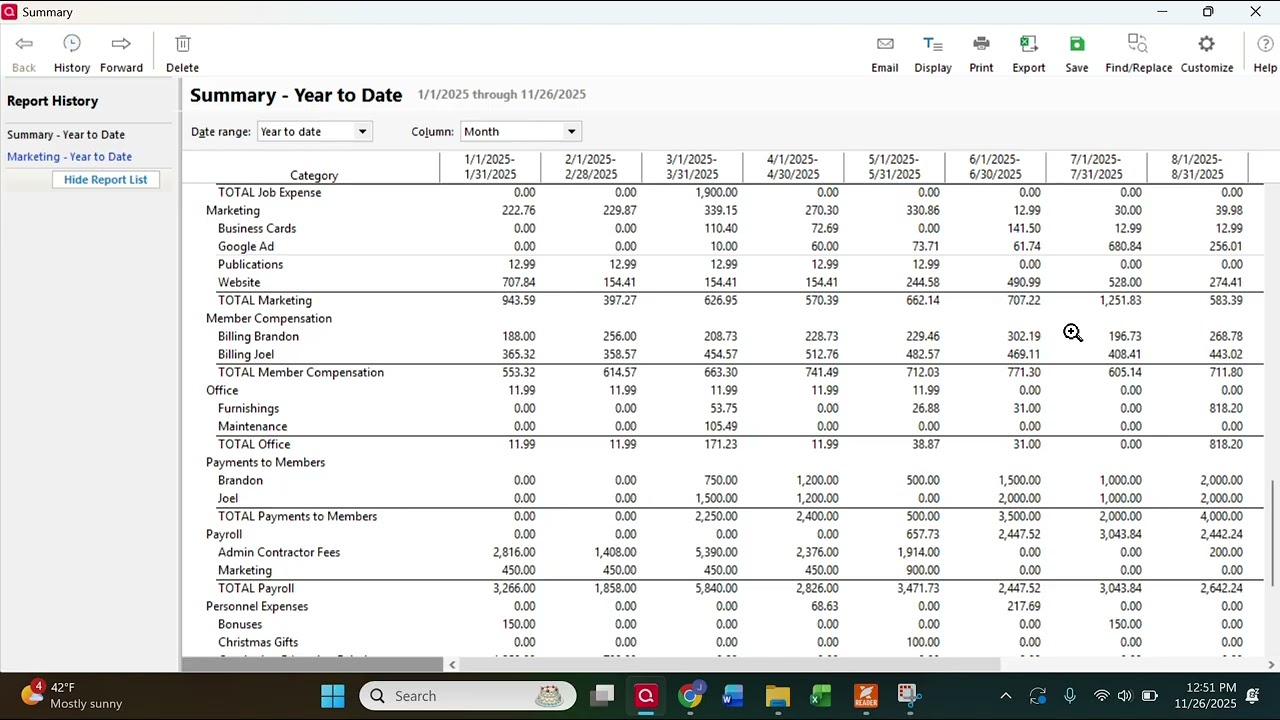Print the Summary report
1280x720 pixels.
click(x=981, y=53)
